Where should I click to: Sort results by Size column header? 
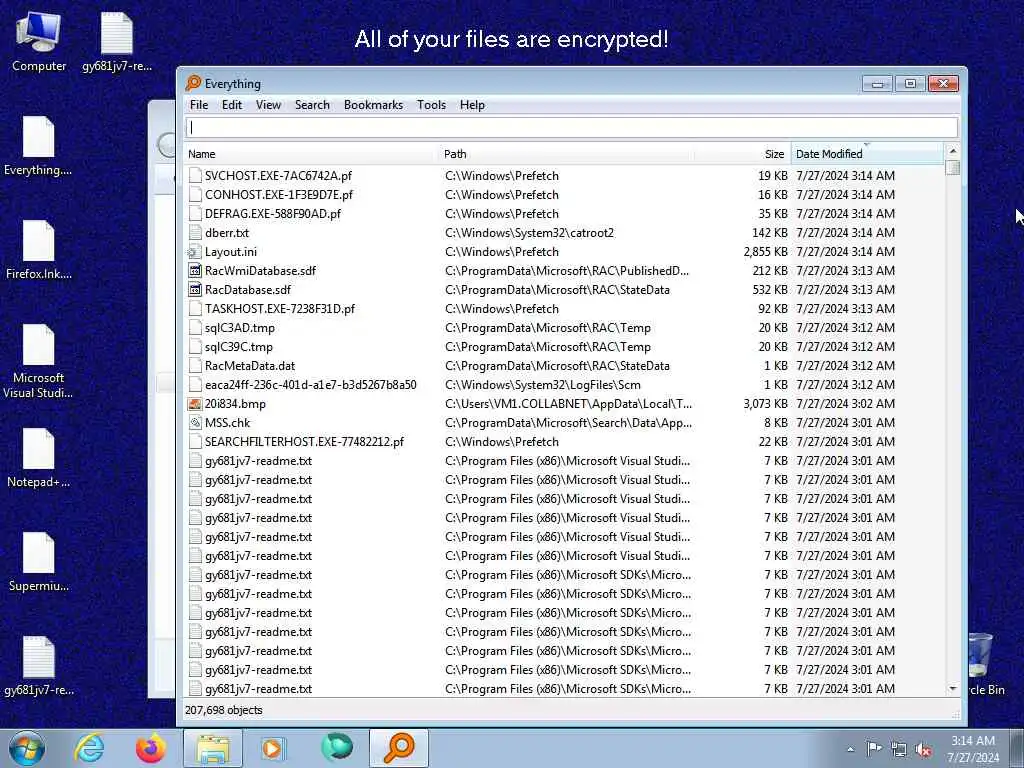point(743,154)
